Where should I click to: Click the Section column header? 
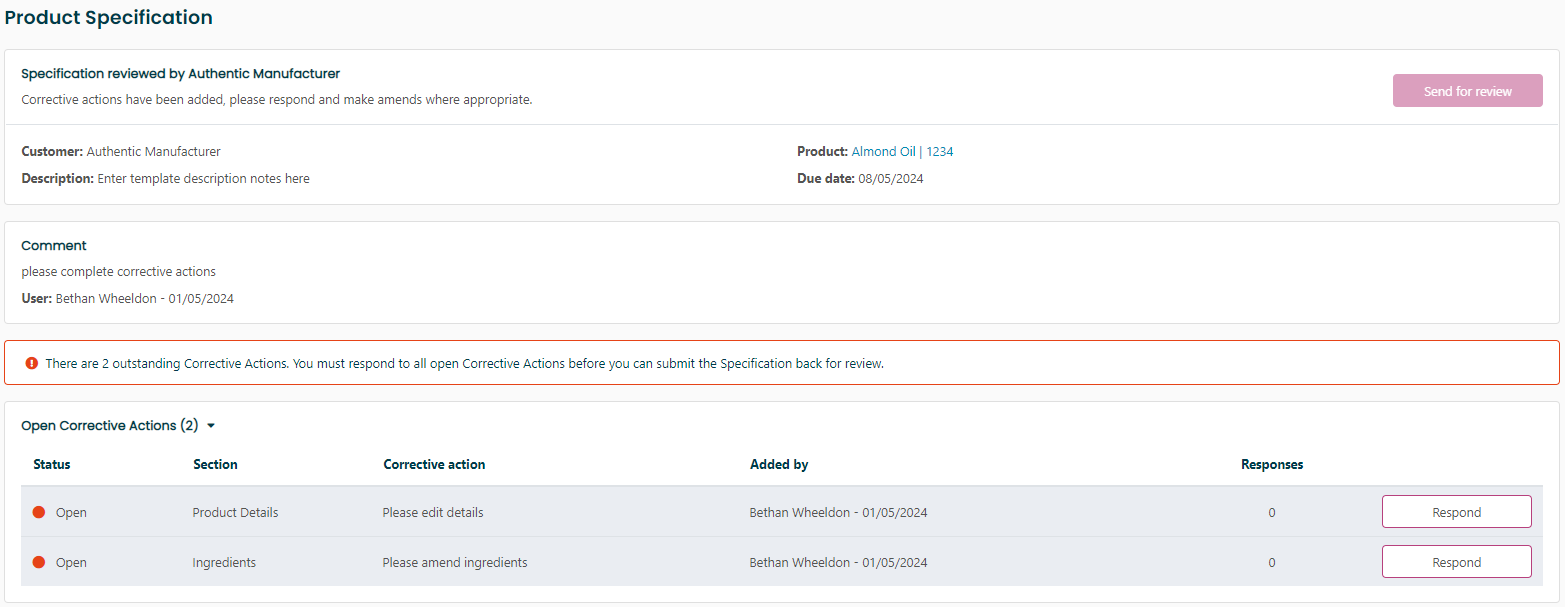pos(215,464)
